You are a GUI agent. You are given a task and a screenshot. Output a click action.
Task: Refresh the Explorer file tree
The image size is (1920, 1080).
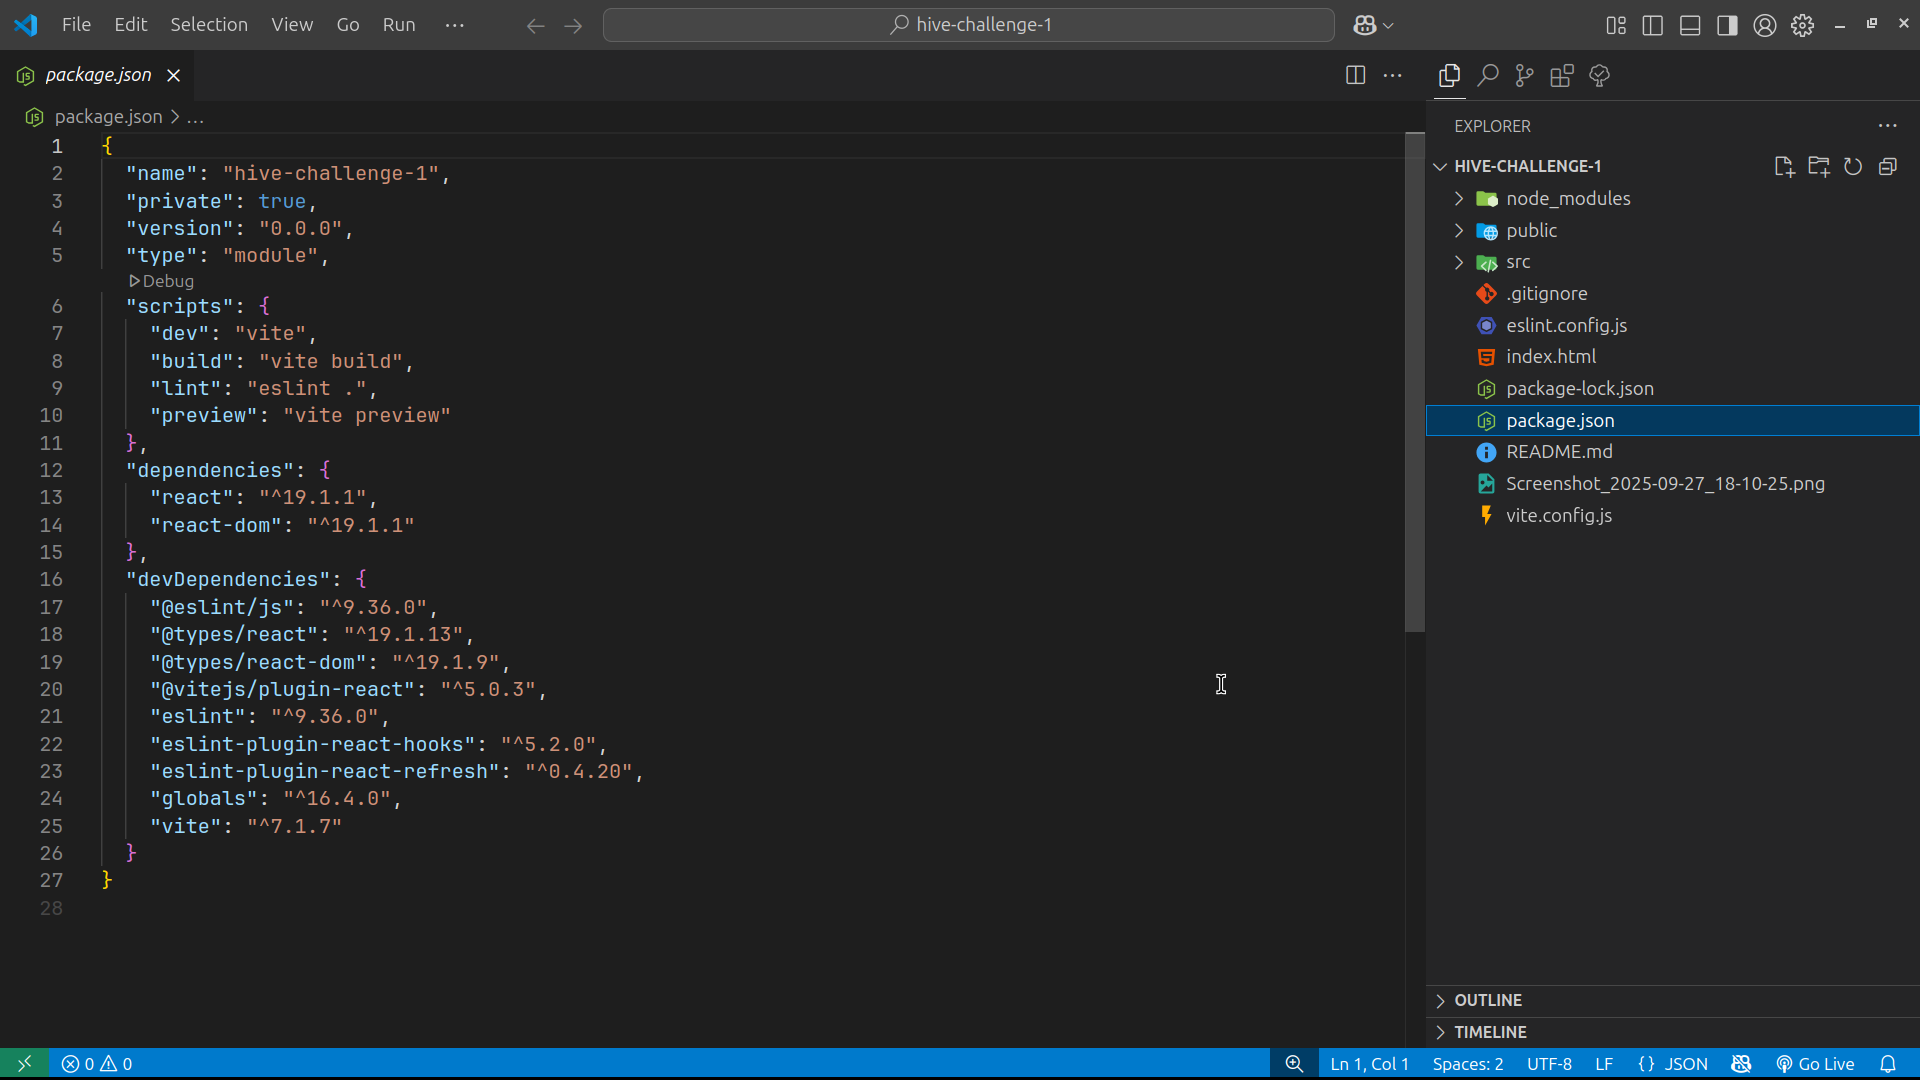tap(1853, 167)
